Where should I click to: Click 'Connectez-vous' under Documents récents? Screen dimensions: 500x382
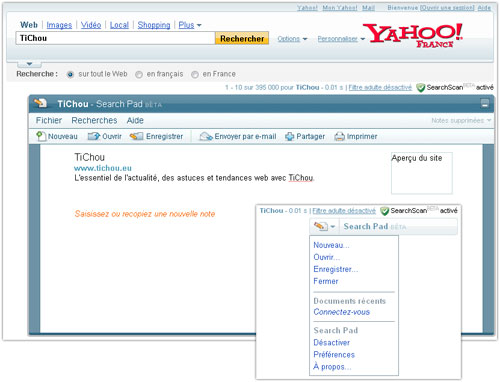coord(342,312)
